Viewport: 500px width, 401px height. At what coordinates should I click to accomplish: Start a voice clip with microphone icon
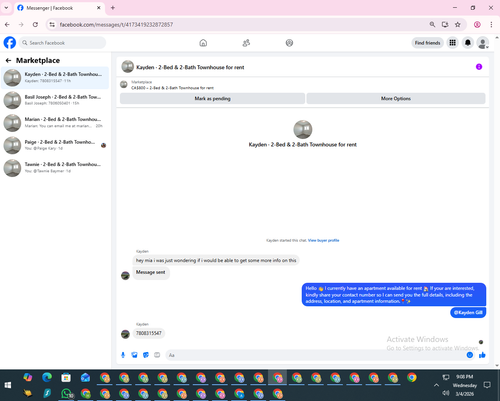123,355
